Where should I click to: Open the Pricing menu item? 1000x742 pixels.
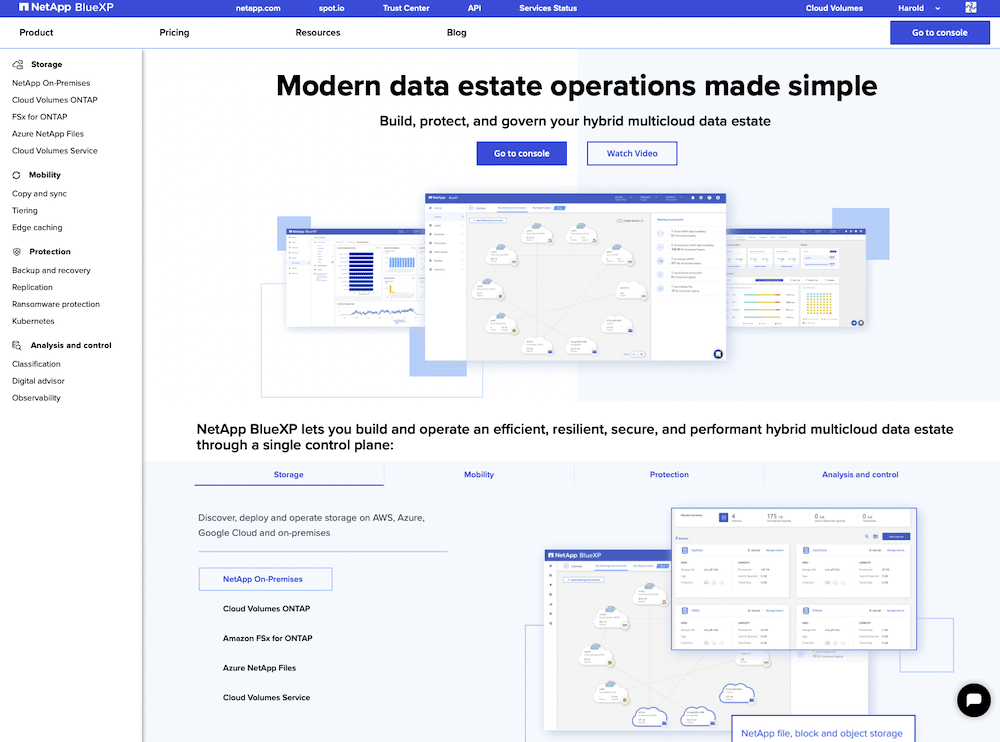[174, 33]
